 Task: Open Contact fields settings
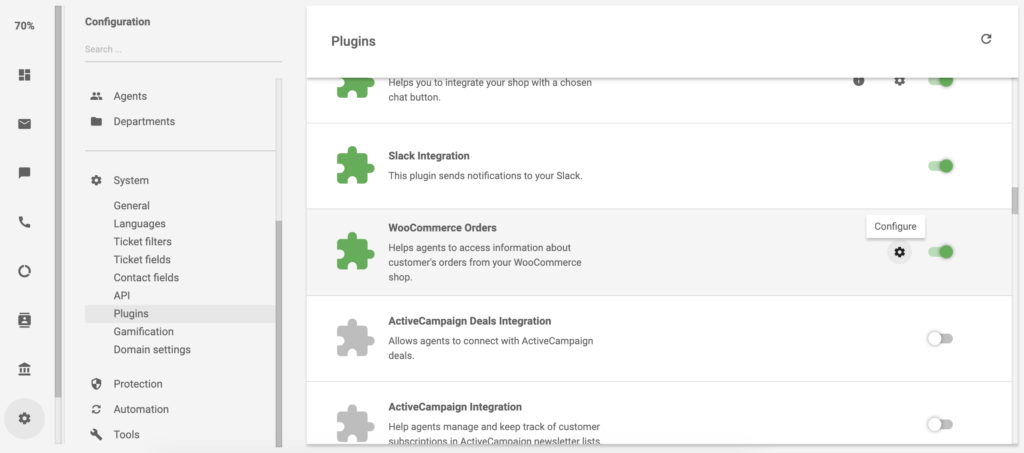(x=146, y=277)
